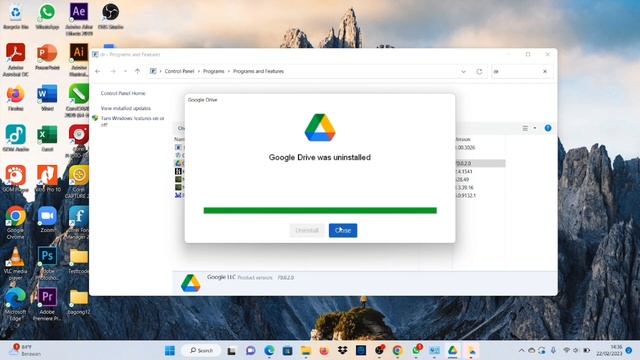Open Word desktop shortcut
Viewport: 640px width, 360px height.
pyautogui.click(x=47, y=98)
